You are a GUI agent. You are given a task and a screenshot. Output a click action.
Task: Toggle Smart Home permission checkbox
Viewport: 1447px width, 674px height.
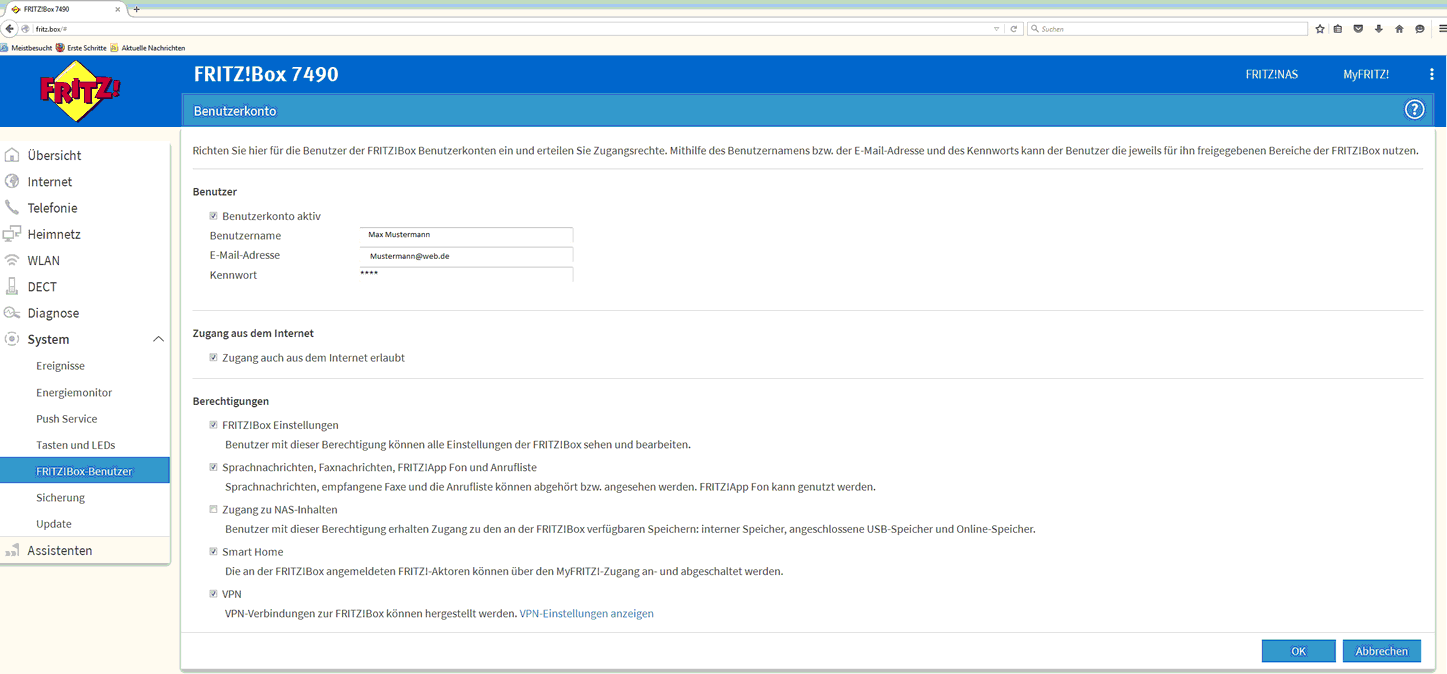[213, 551]
